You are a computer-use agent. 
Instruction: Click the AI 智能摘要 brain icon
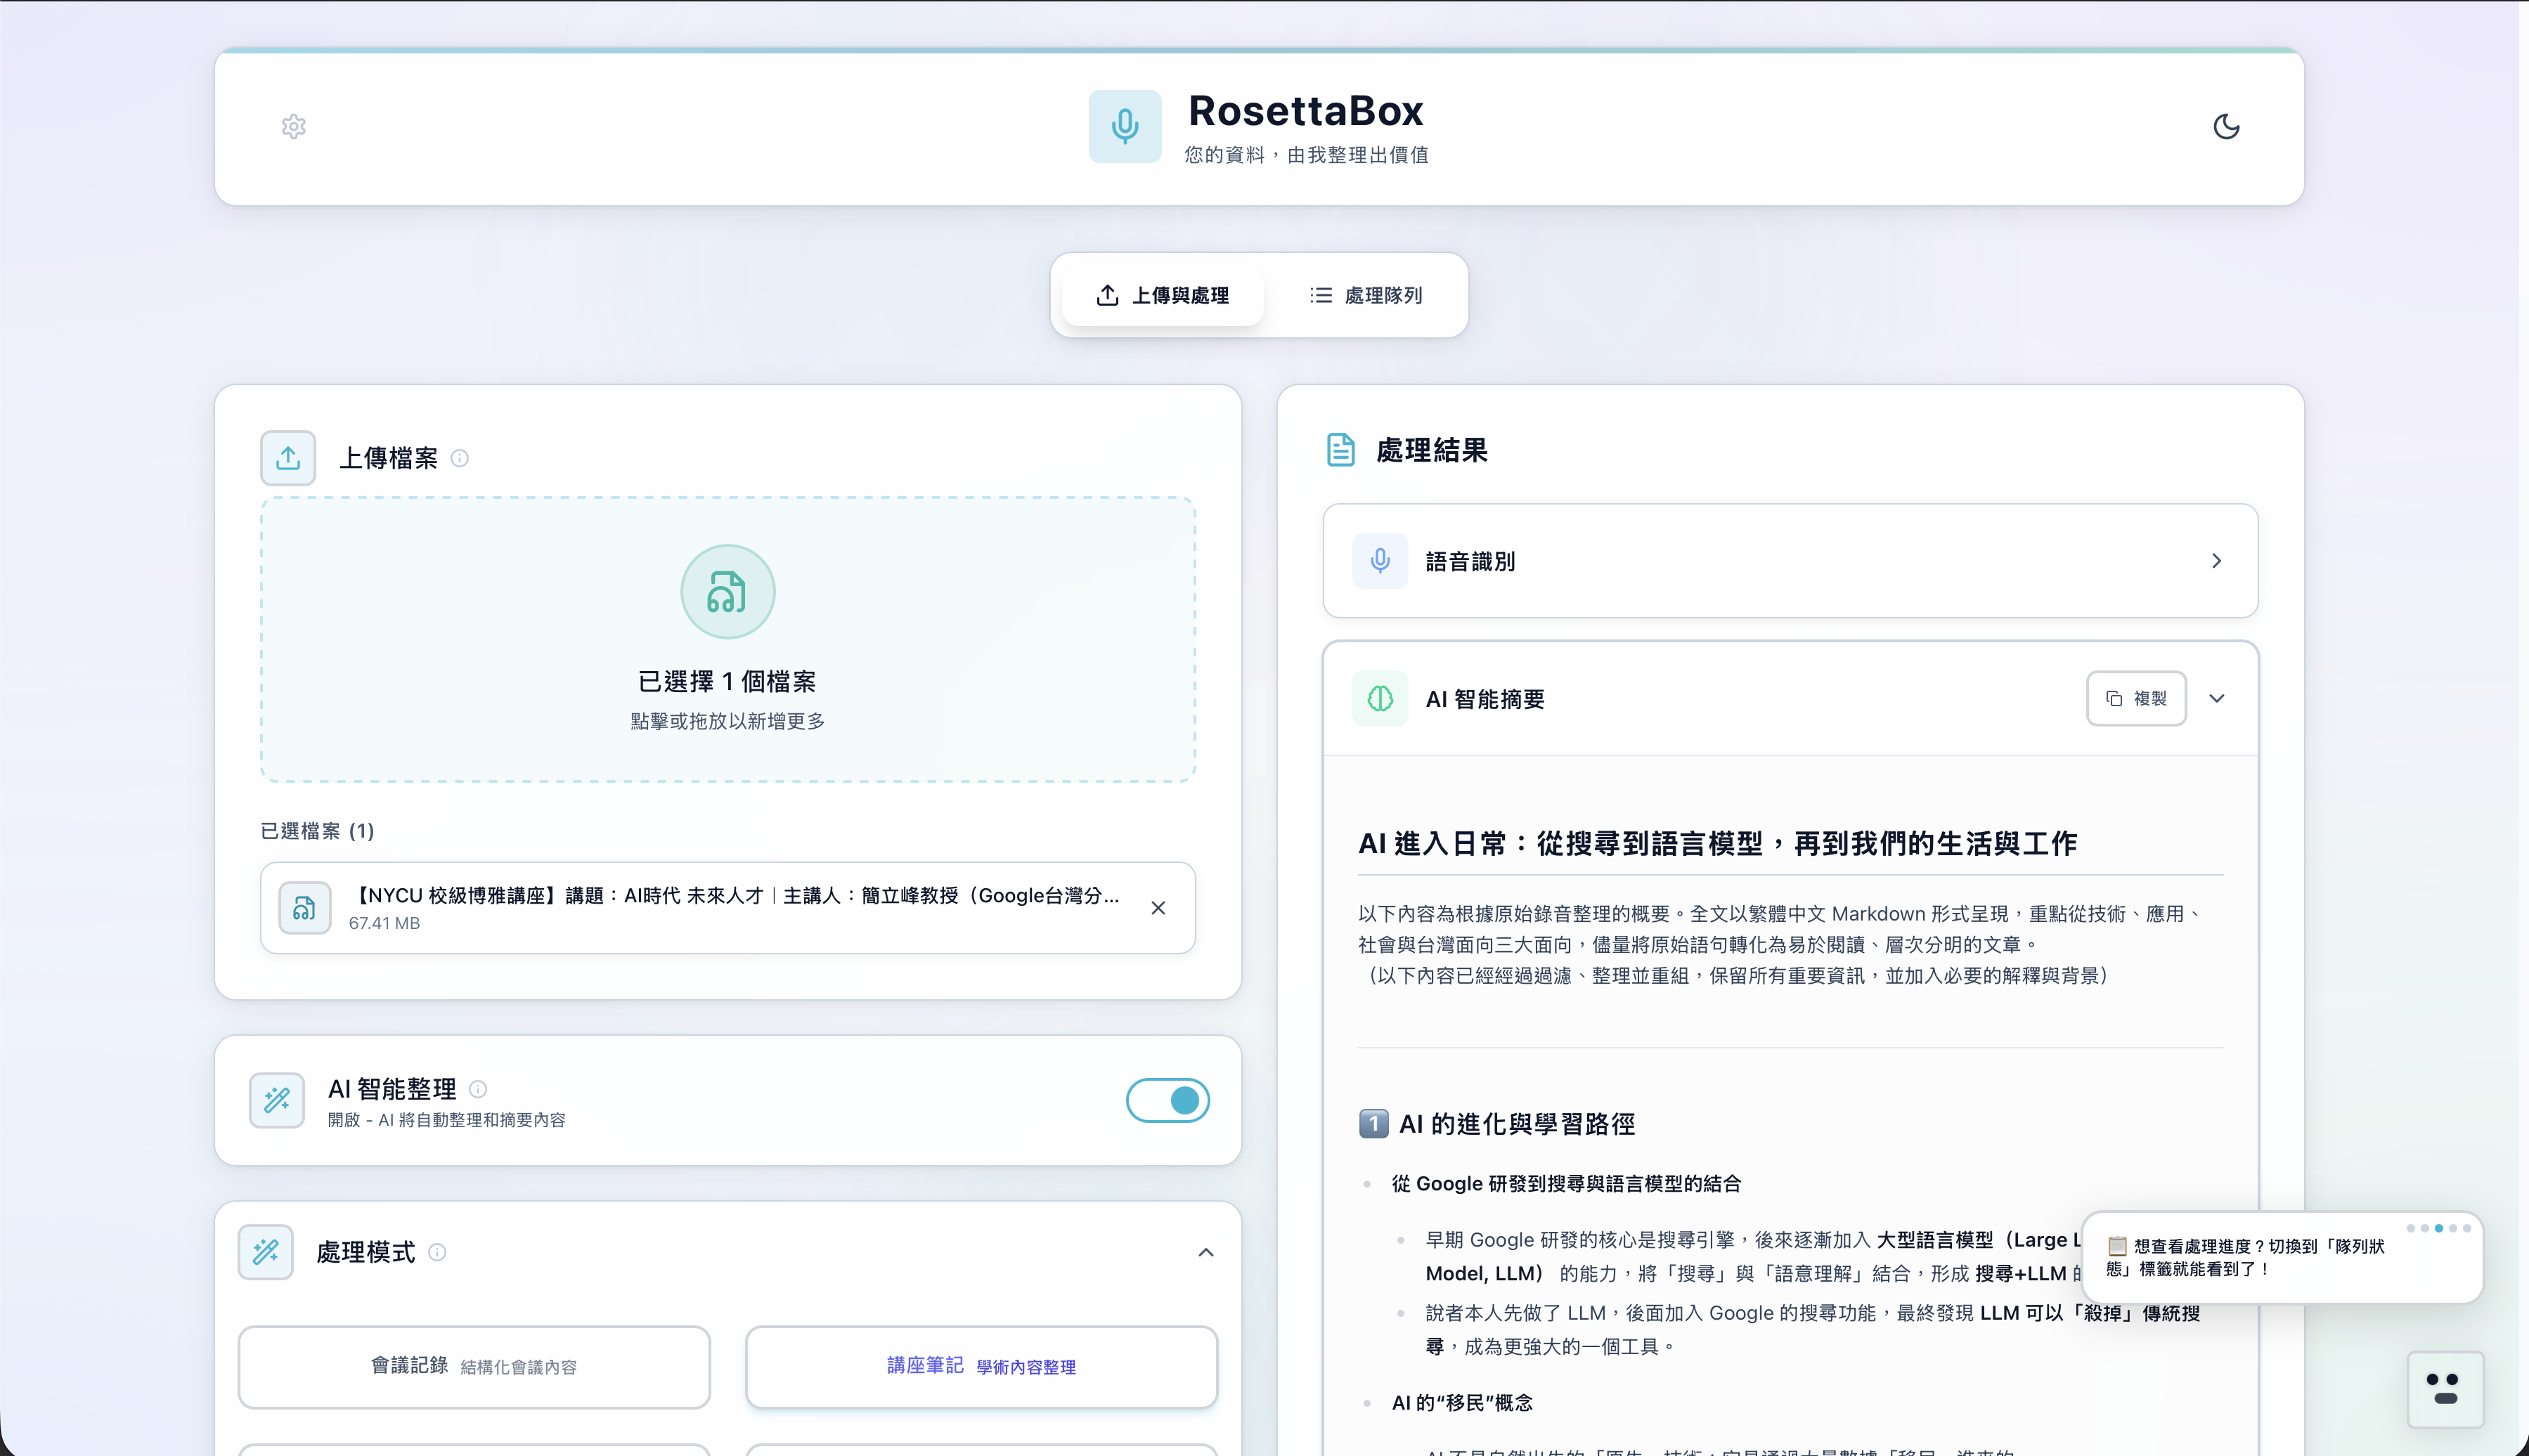coord(1379,698)
